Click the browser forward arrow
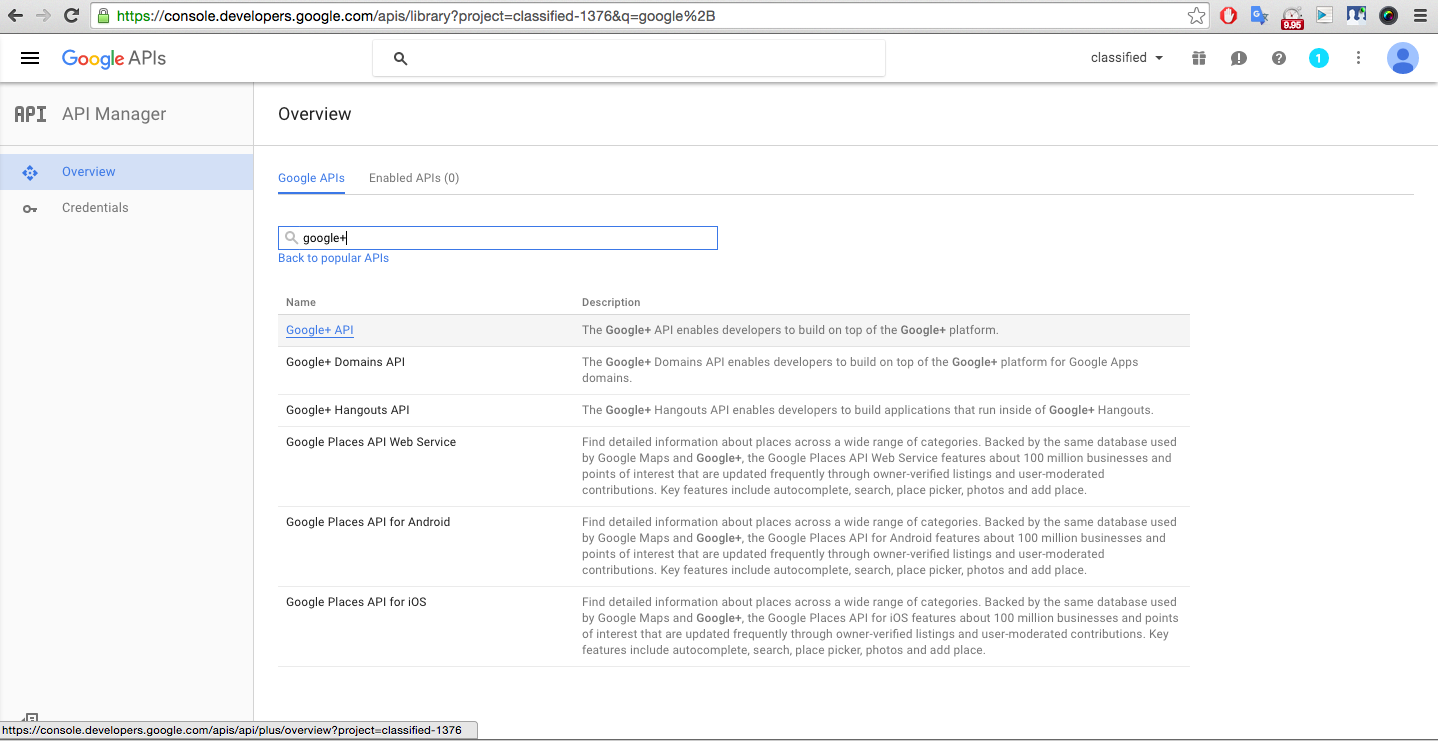Image resolution: width=1438 pixels, height=741 pixels. pyautogui.click(x=43, y=15)
